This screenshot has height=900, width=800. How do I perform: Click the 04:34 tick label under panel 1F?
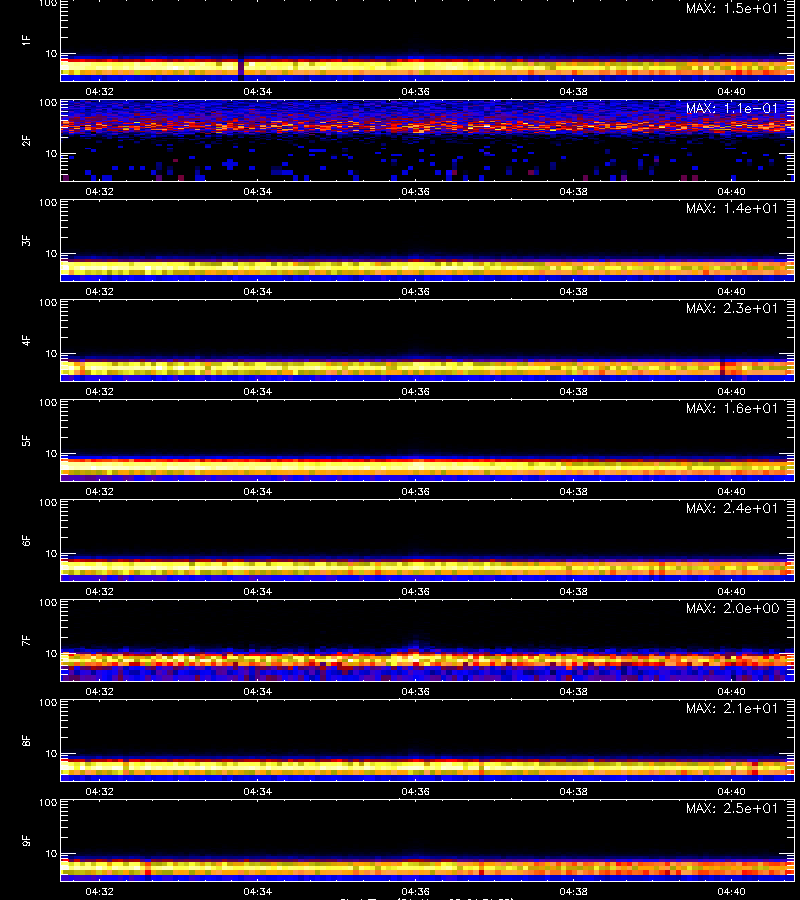(x=258, y=91)
